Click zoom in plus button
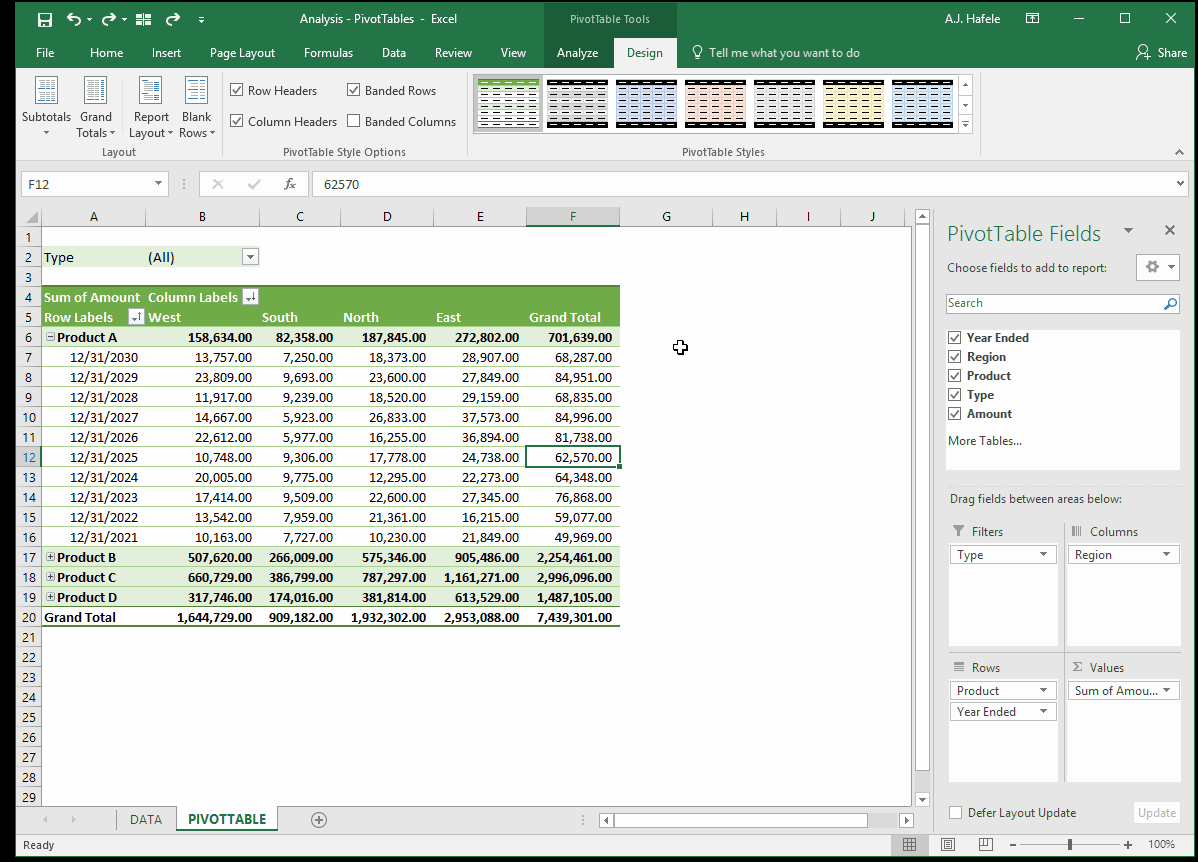Screen dimensions: 1198x862 pyautogui.click(x=1128, y=844)
